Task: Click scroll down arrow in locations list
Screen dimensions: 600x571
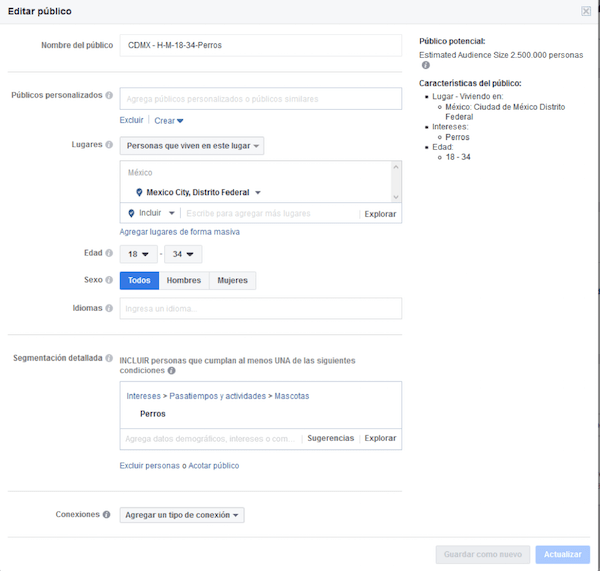Action: click(396, 197)
